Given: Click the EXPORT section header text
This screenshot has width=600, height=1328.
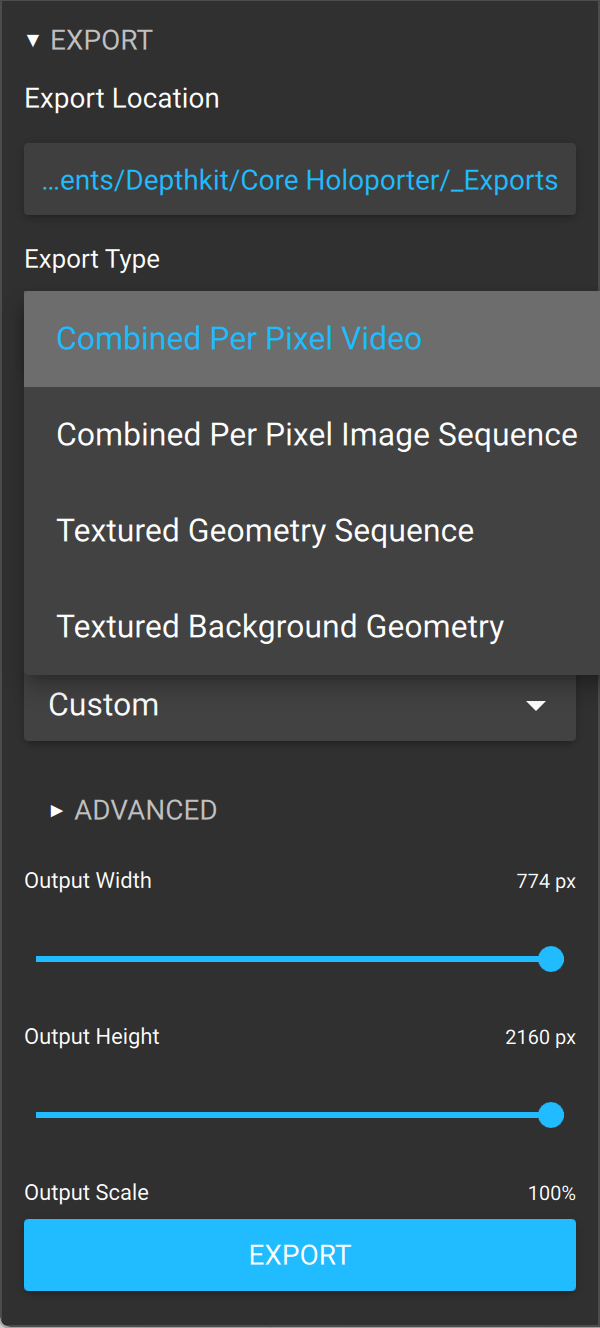Looking at the screenshot, I should (x=101, y=41).
